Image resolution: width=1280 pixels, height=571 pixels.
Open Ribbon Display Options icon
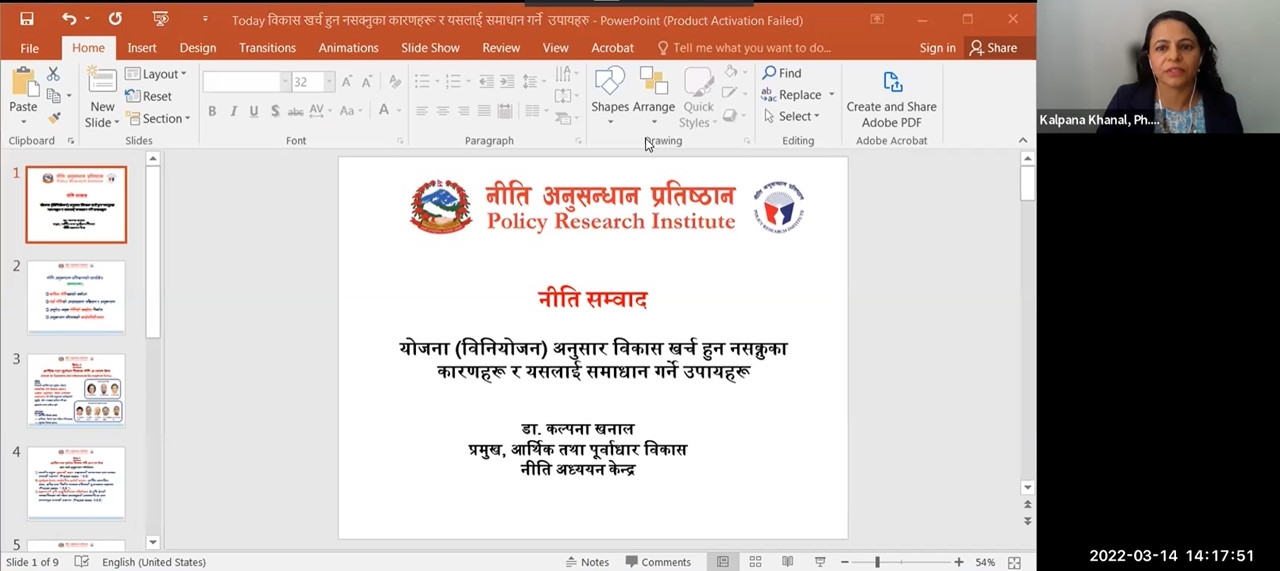tap(877, 19)
